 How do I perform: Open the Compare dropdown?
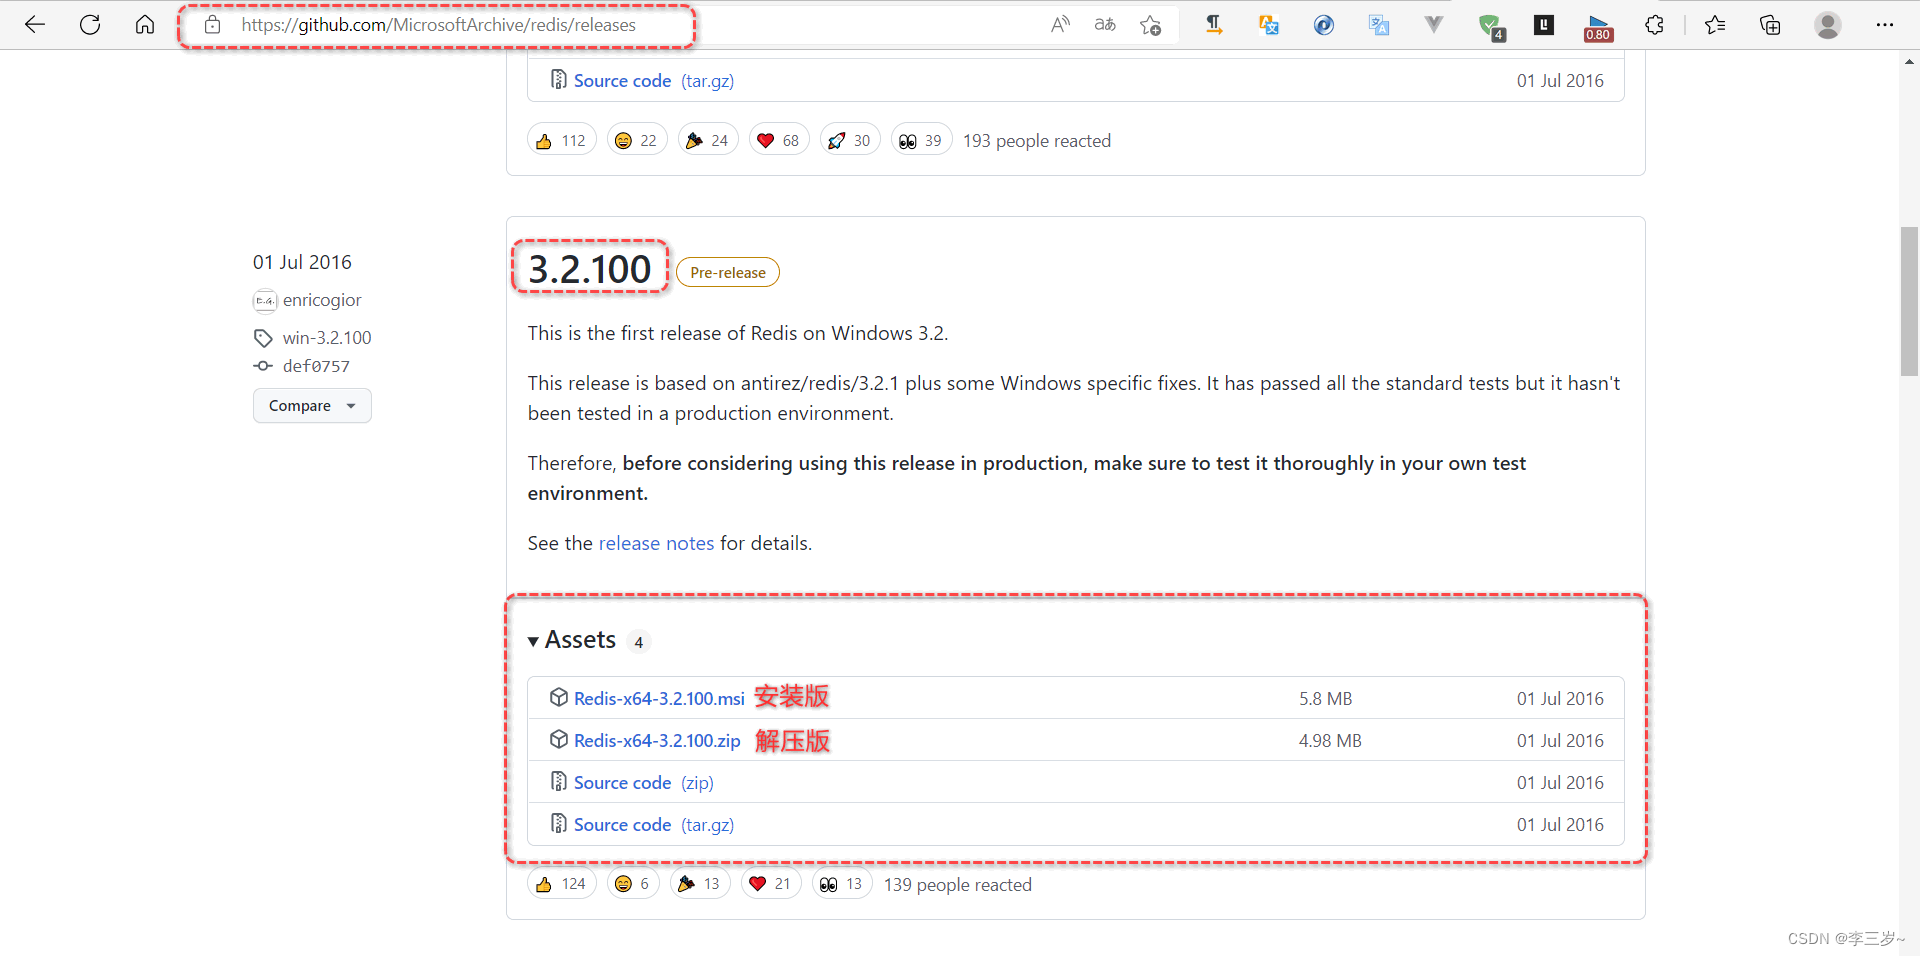tap(312, 405)
